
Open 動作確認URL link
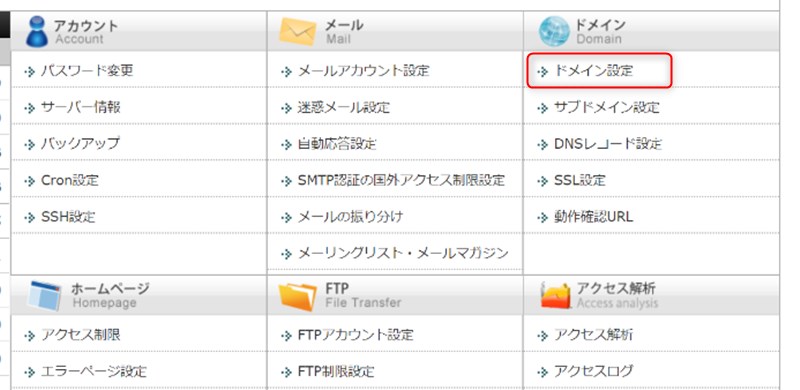click(594, 217)
